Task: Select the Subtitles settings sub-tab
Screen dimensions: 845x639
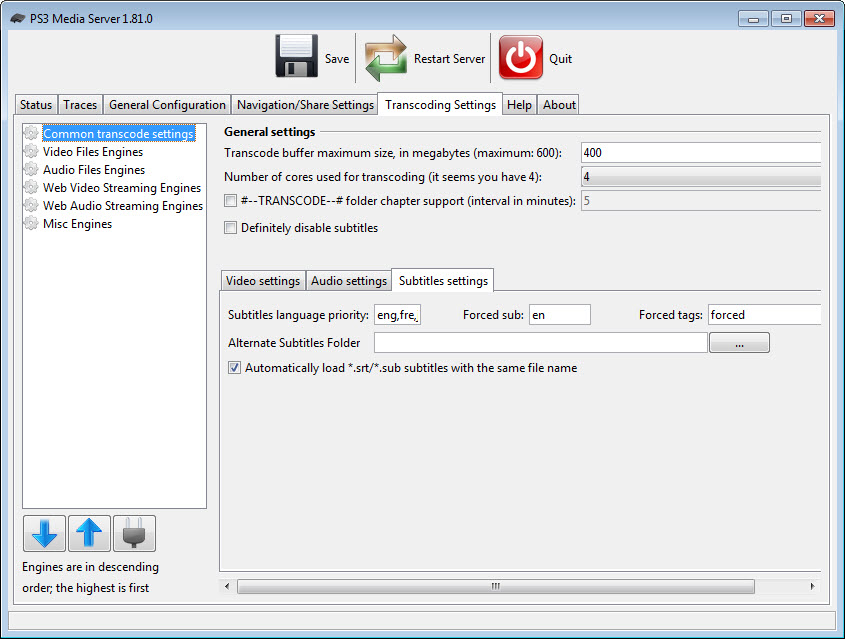Action: (x=443, y=280)
